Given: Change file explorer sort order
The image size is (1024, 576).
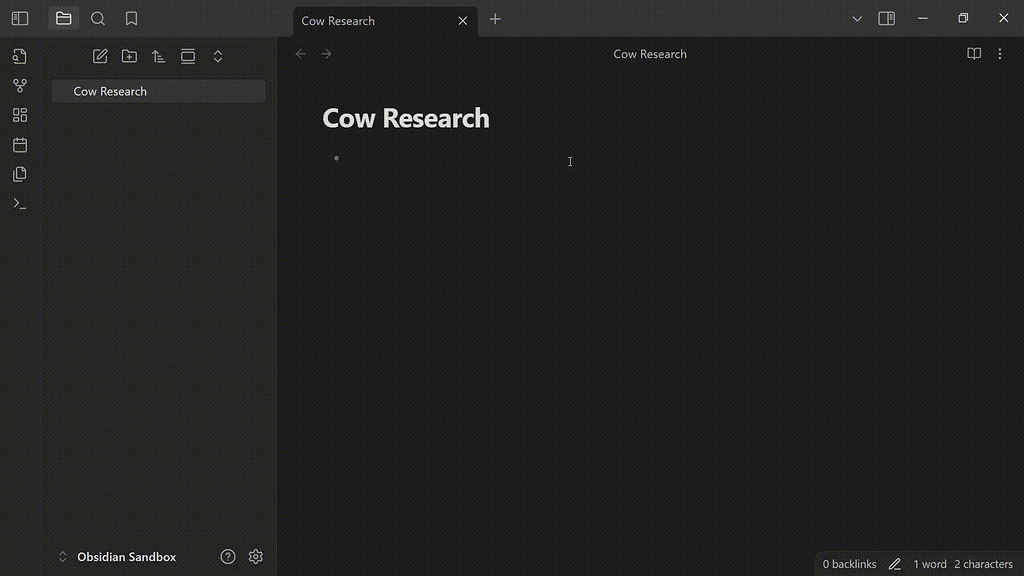Looking at the screenshot, I should pyautogui.click(x=158, y=56).
